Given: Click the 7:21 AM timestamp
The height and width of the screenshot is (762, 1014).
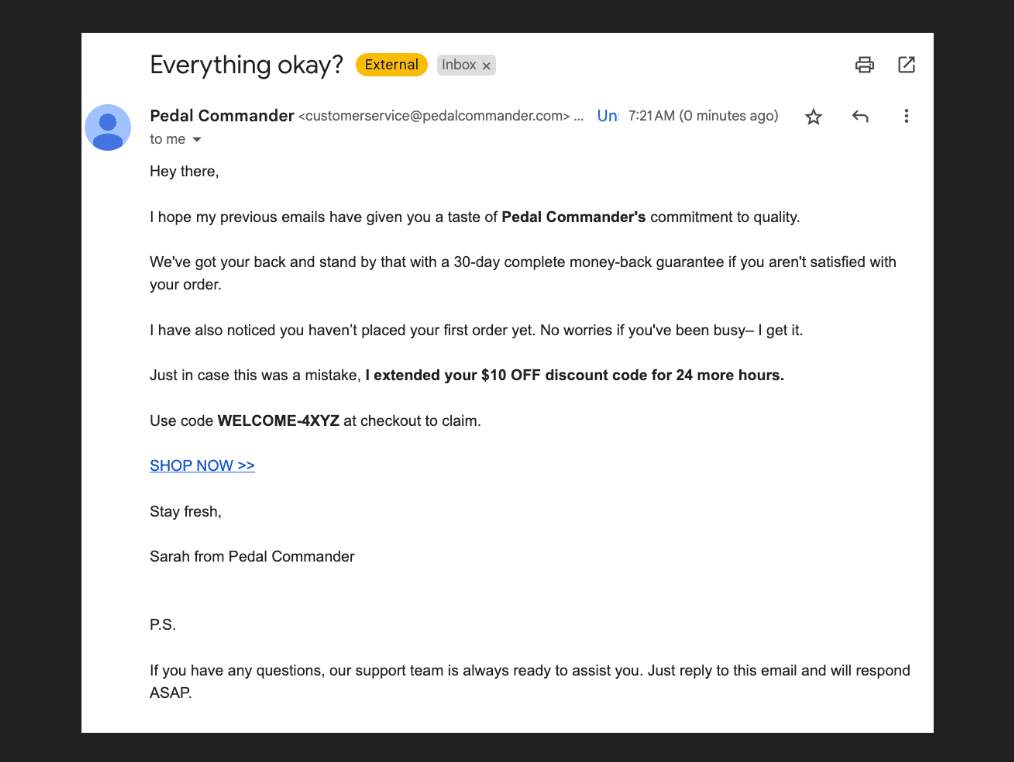Looking at the screenshot, I should (x=651, y=116).
